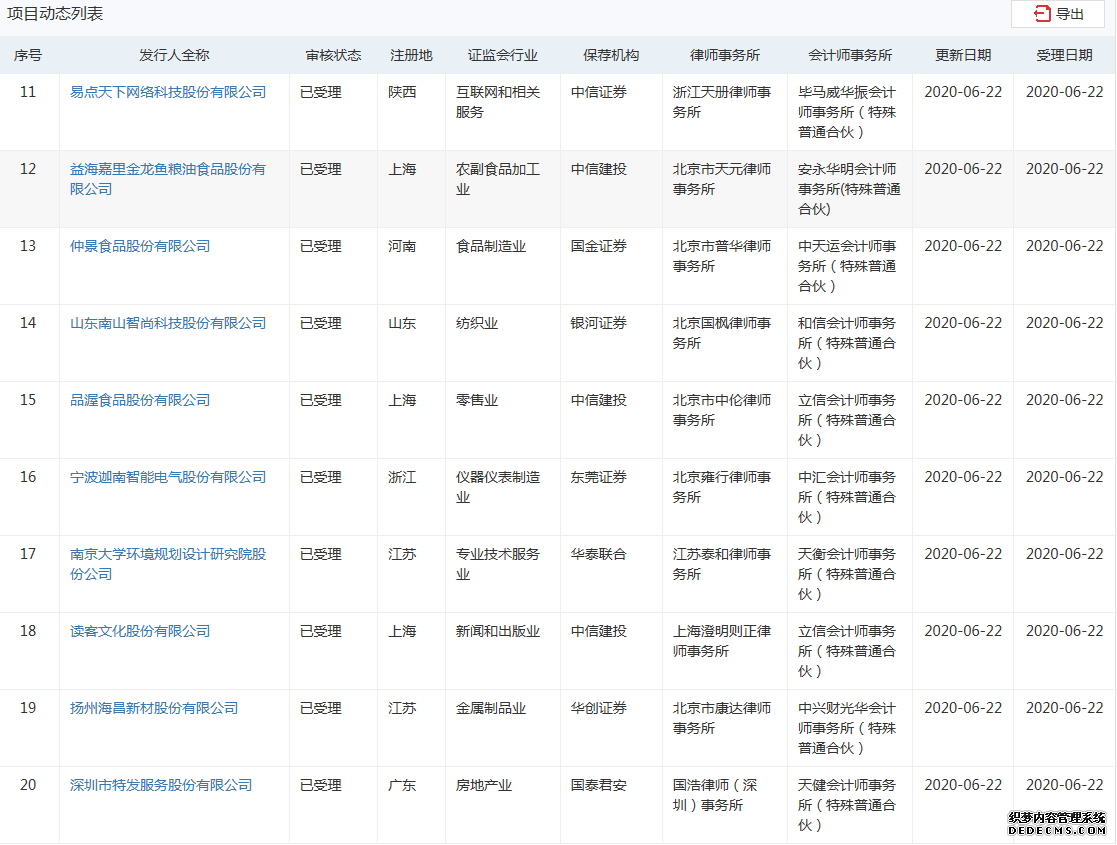Click the 项目动态列表 title
Viewport: 1117px width, 845px height.
56,14
